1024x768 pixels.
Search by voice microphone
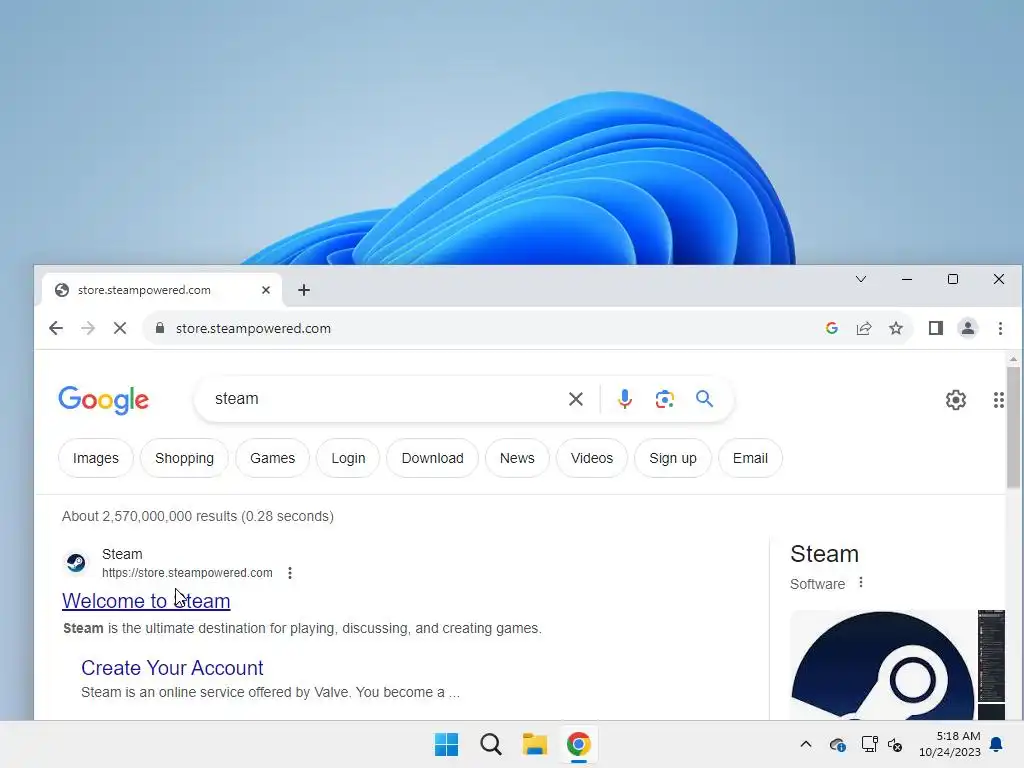624,399
